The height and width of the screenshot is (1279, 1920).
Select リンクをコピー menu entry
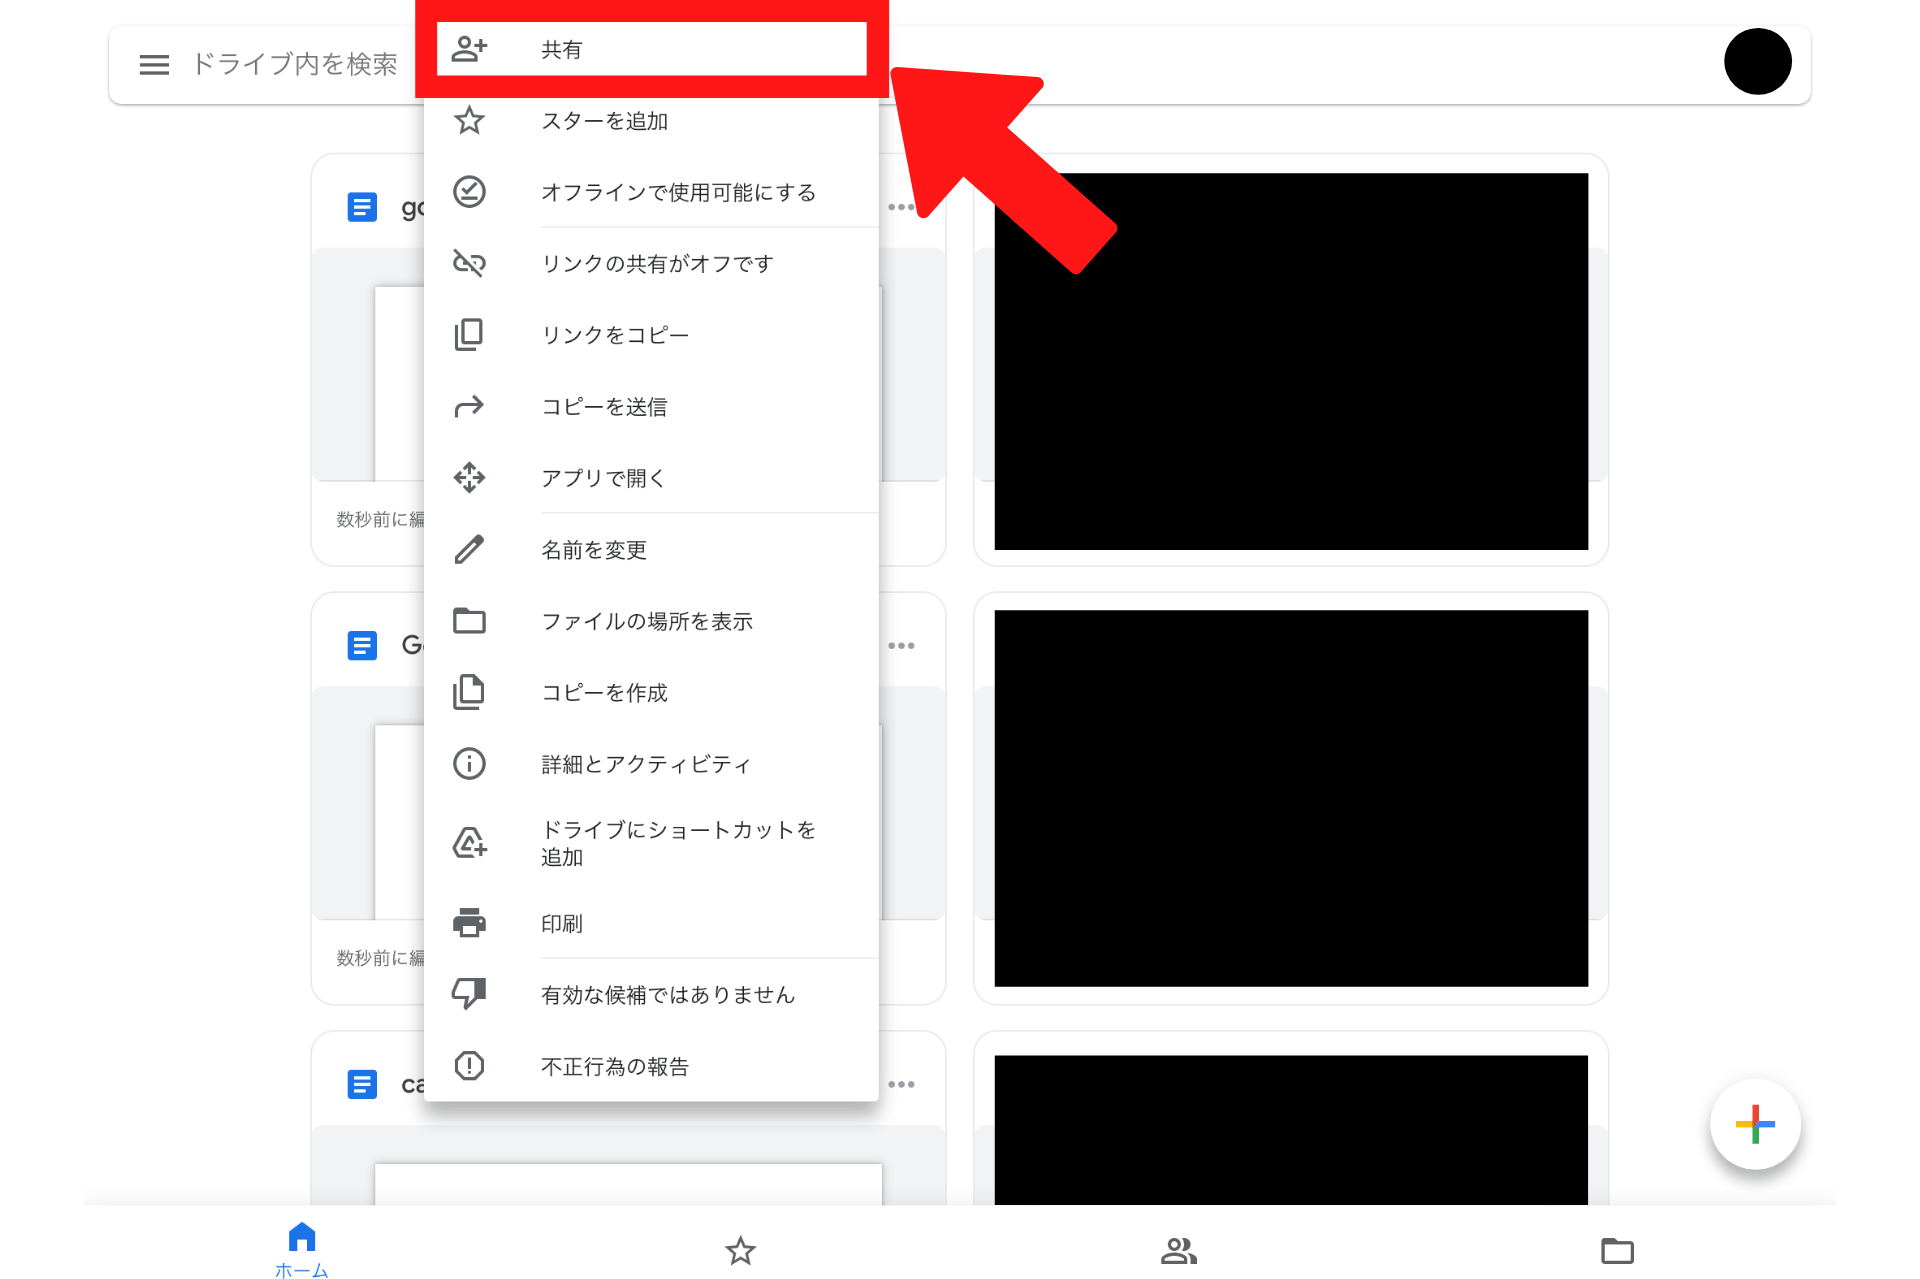(651, 335)
